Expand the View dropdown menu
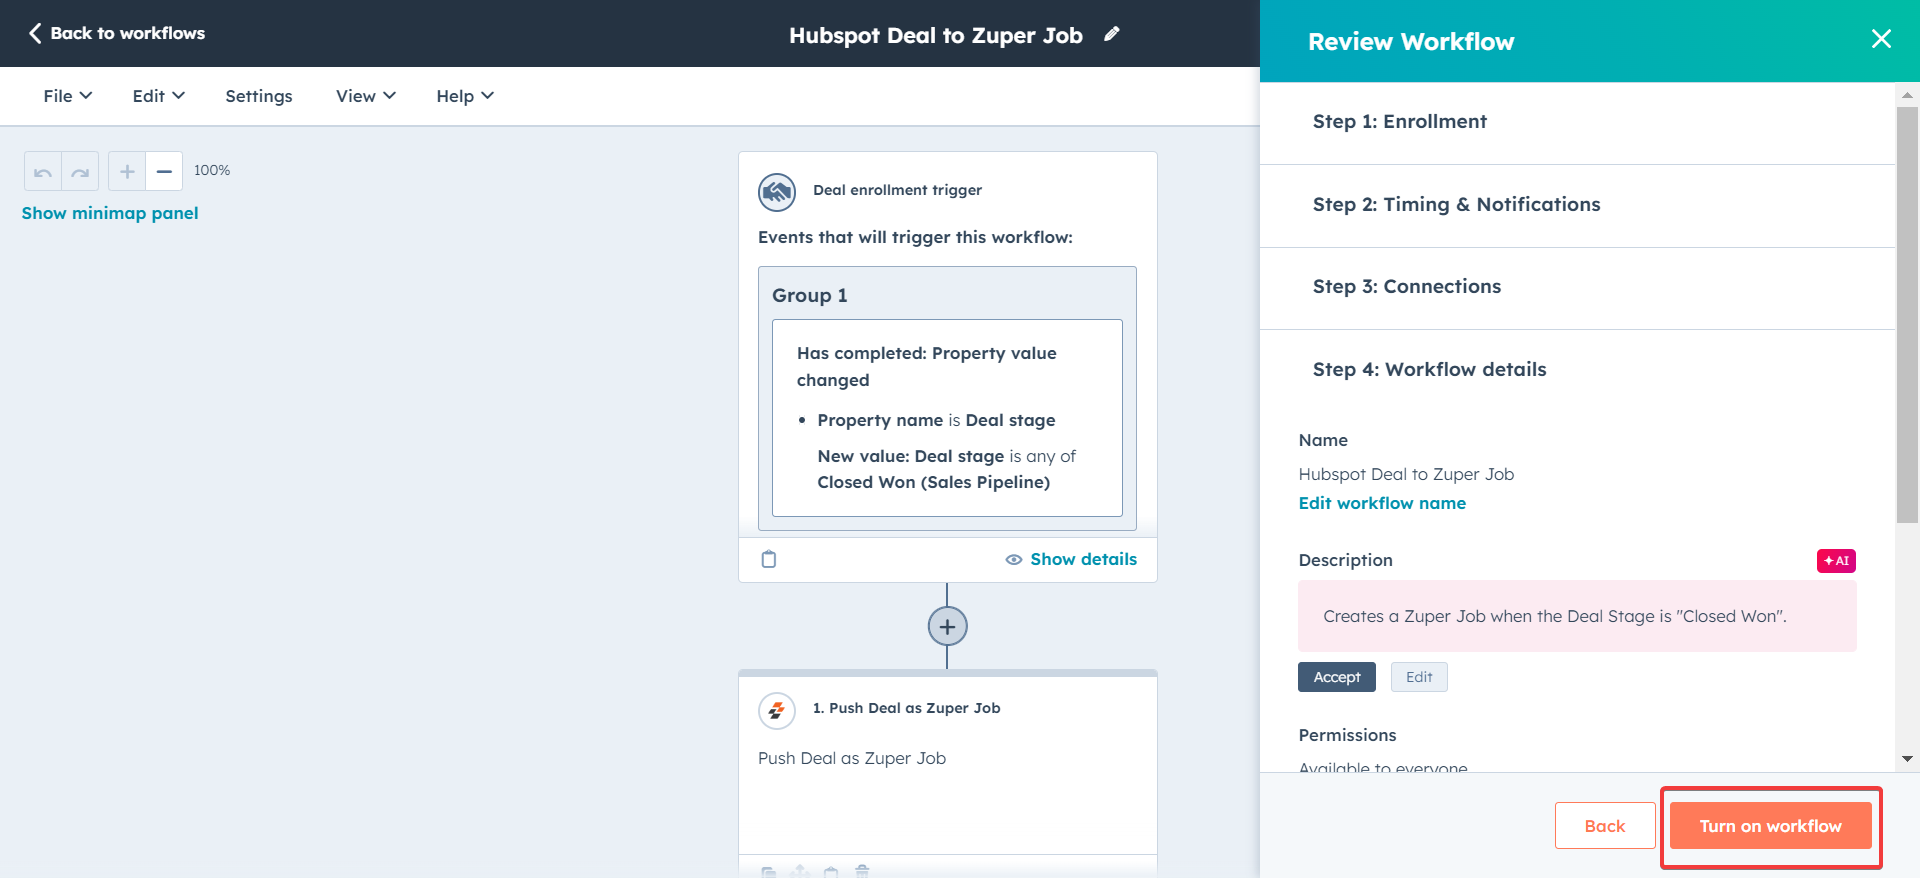This screenshot has height=878, width=1920. pos(365,96)
